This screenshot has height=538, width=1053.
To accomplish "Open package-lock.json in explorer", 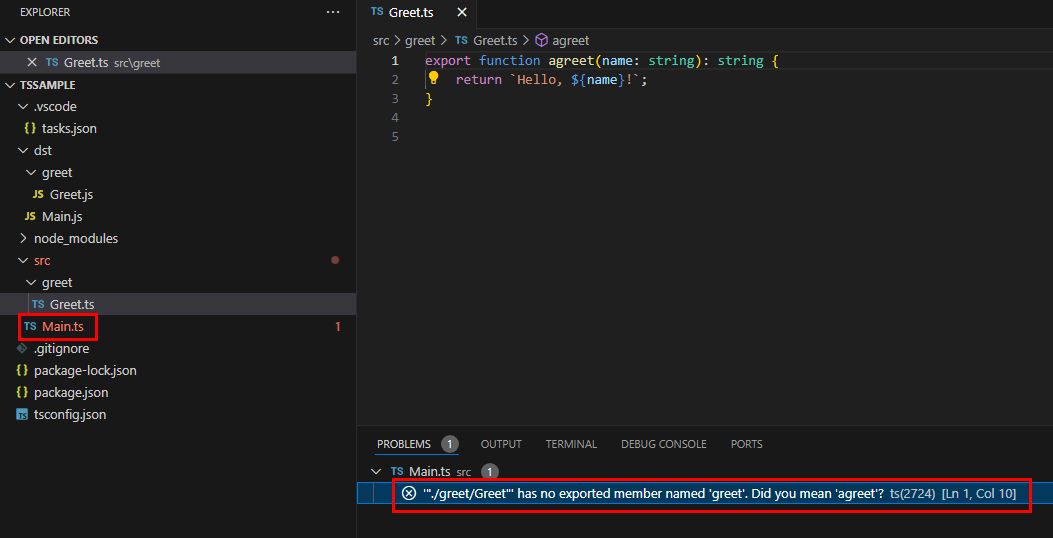I will (x=85, y=371).
